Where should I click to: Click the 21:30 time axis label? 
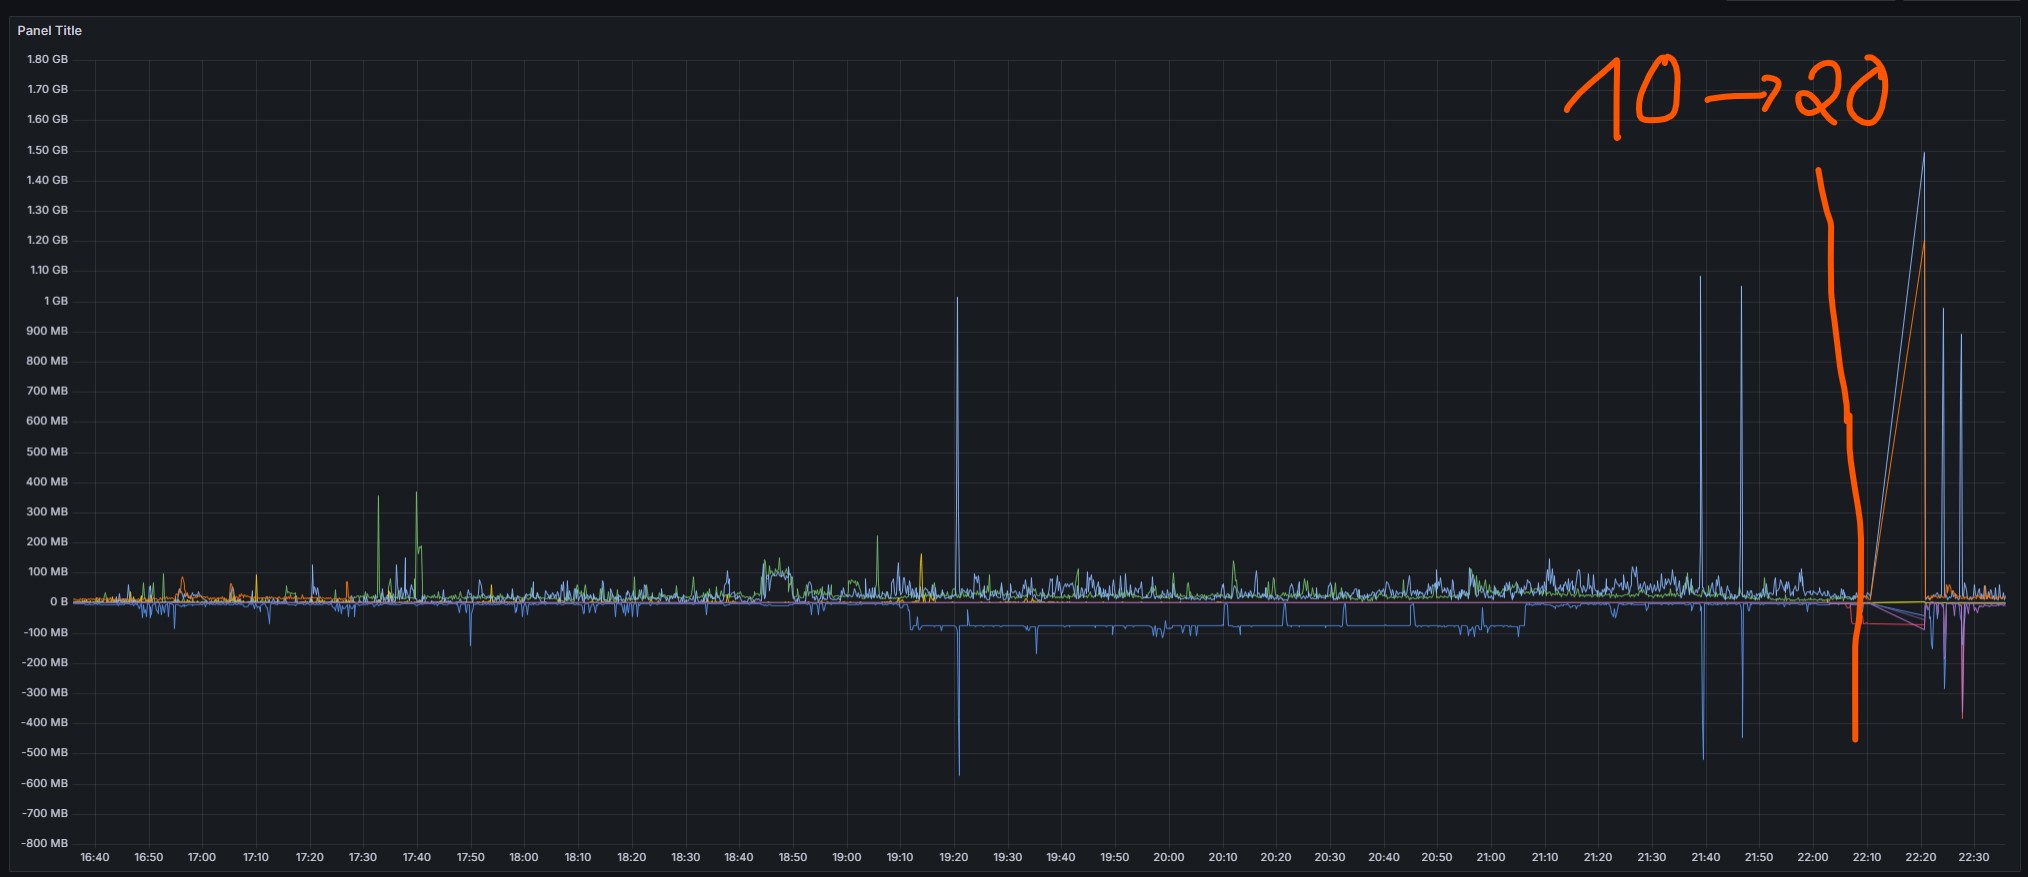[x=1652, y=858]
